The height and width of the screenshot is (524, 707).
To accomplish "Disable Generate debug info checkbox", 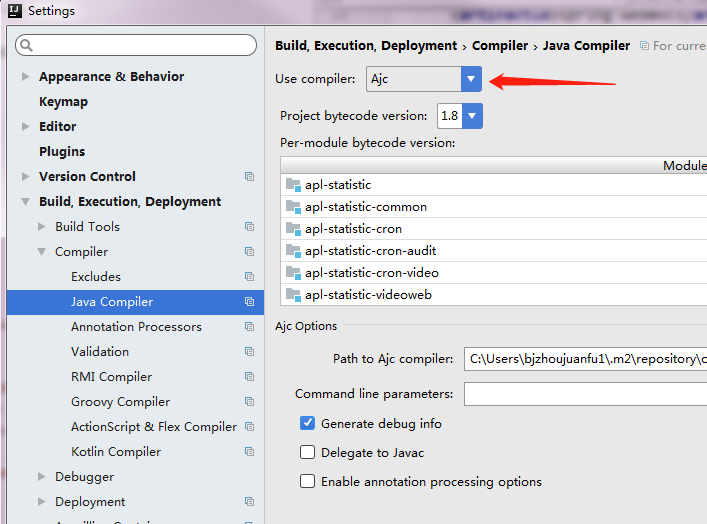I will 308,424.
